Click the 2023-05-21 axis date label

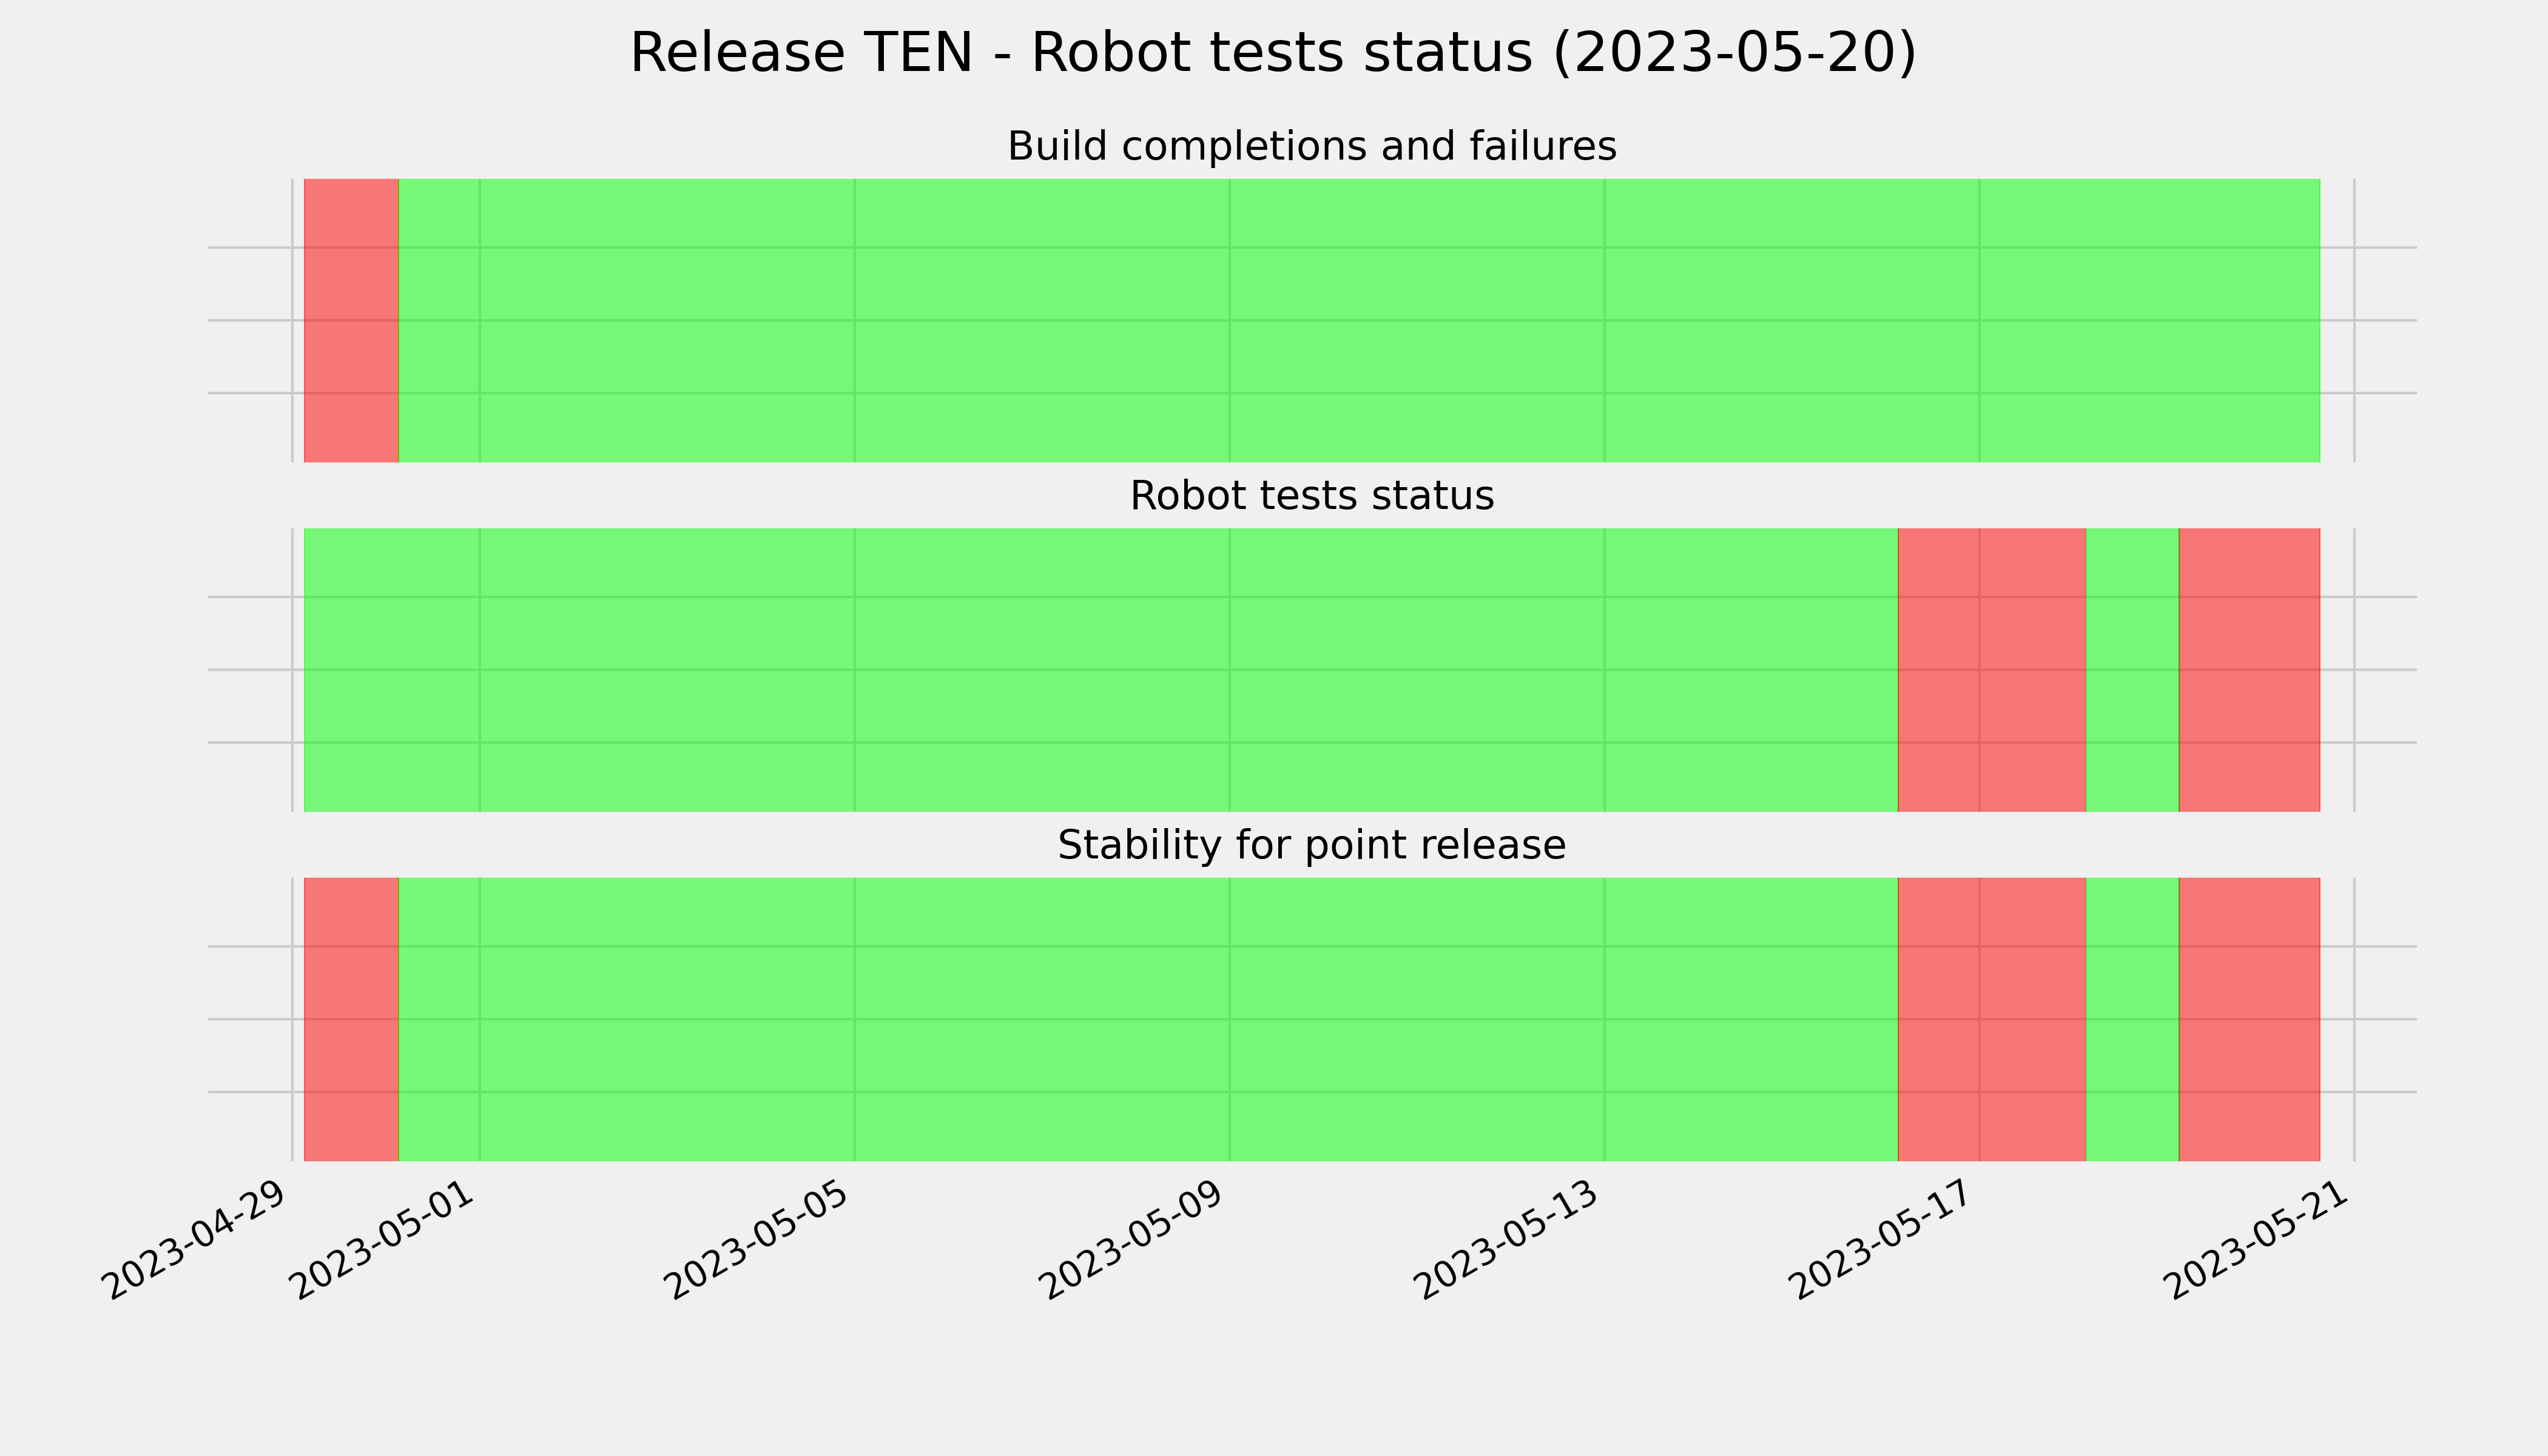(2257, 1240)
